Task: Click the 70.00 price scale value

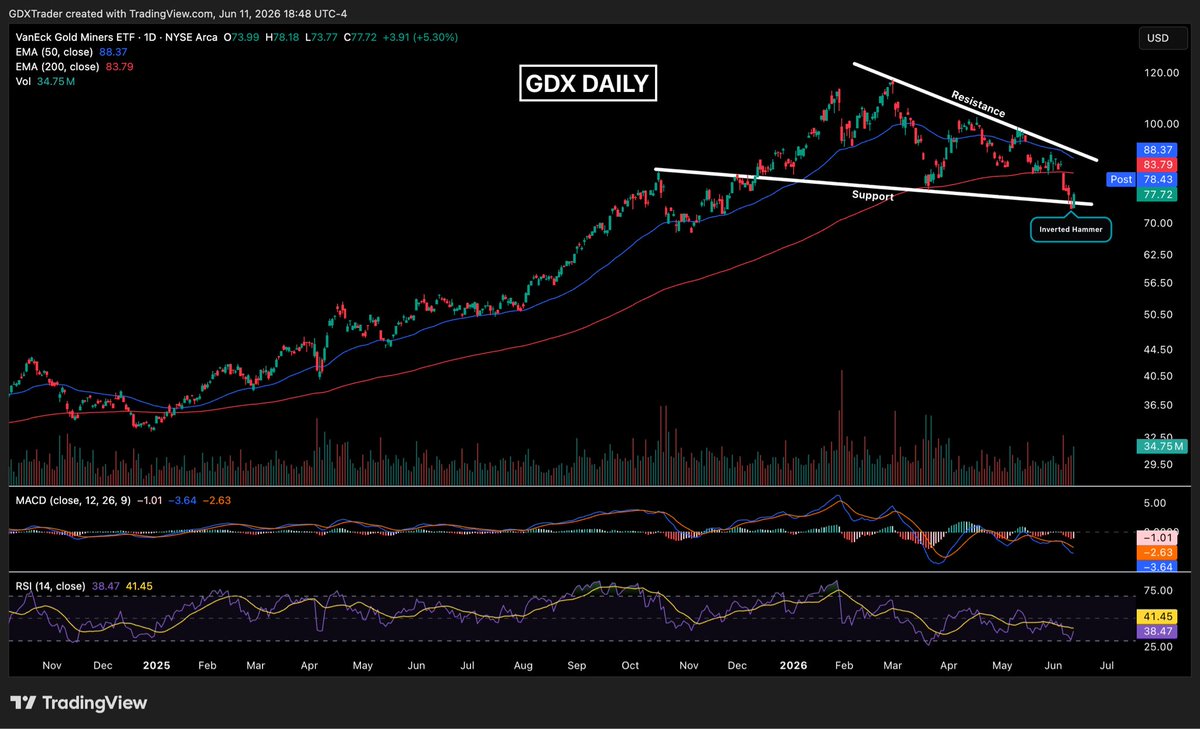Action: (1158, 224)
